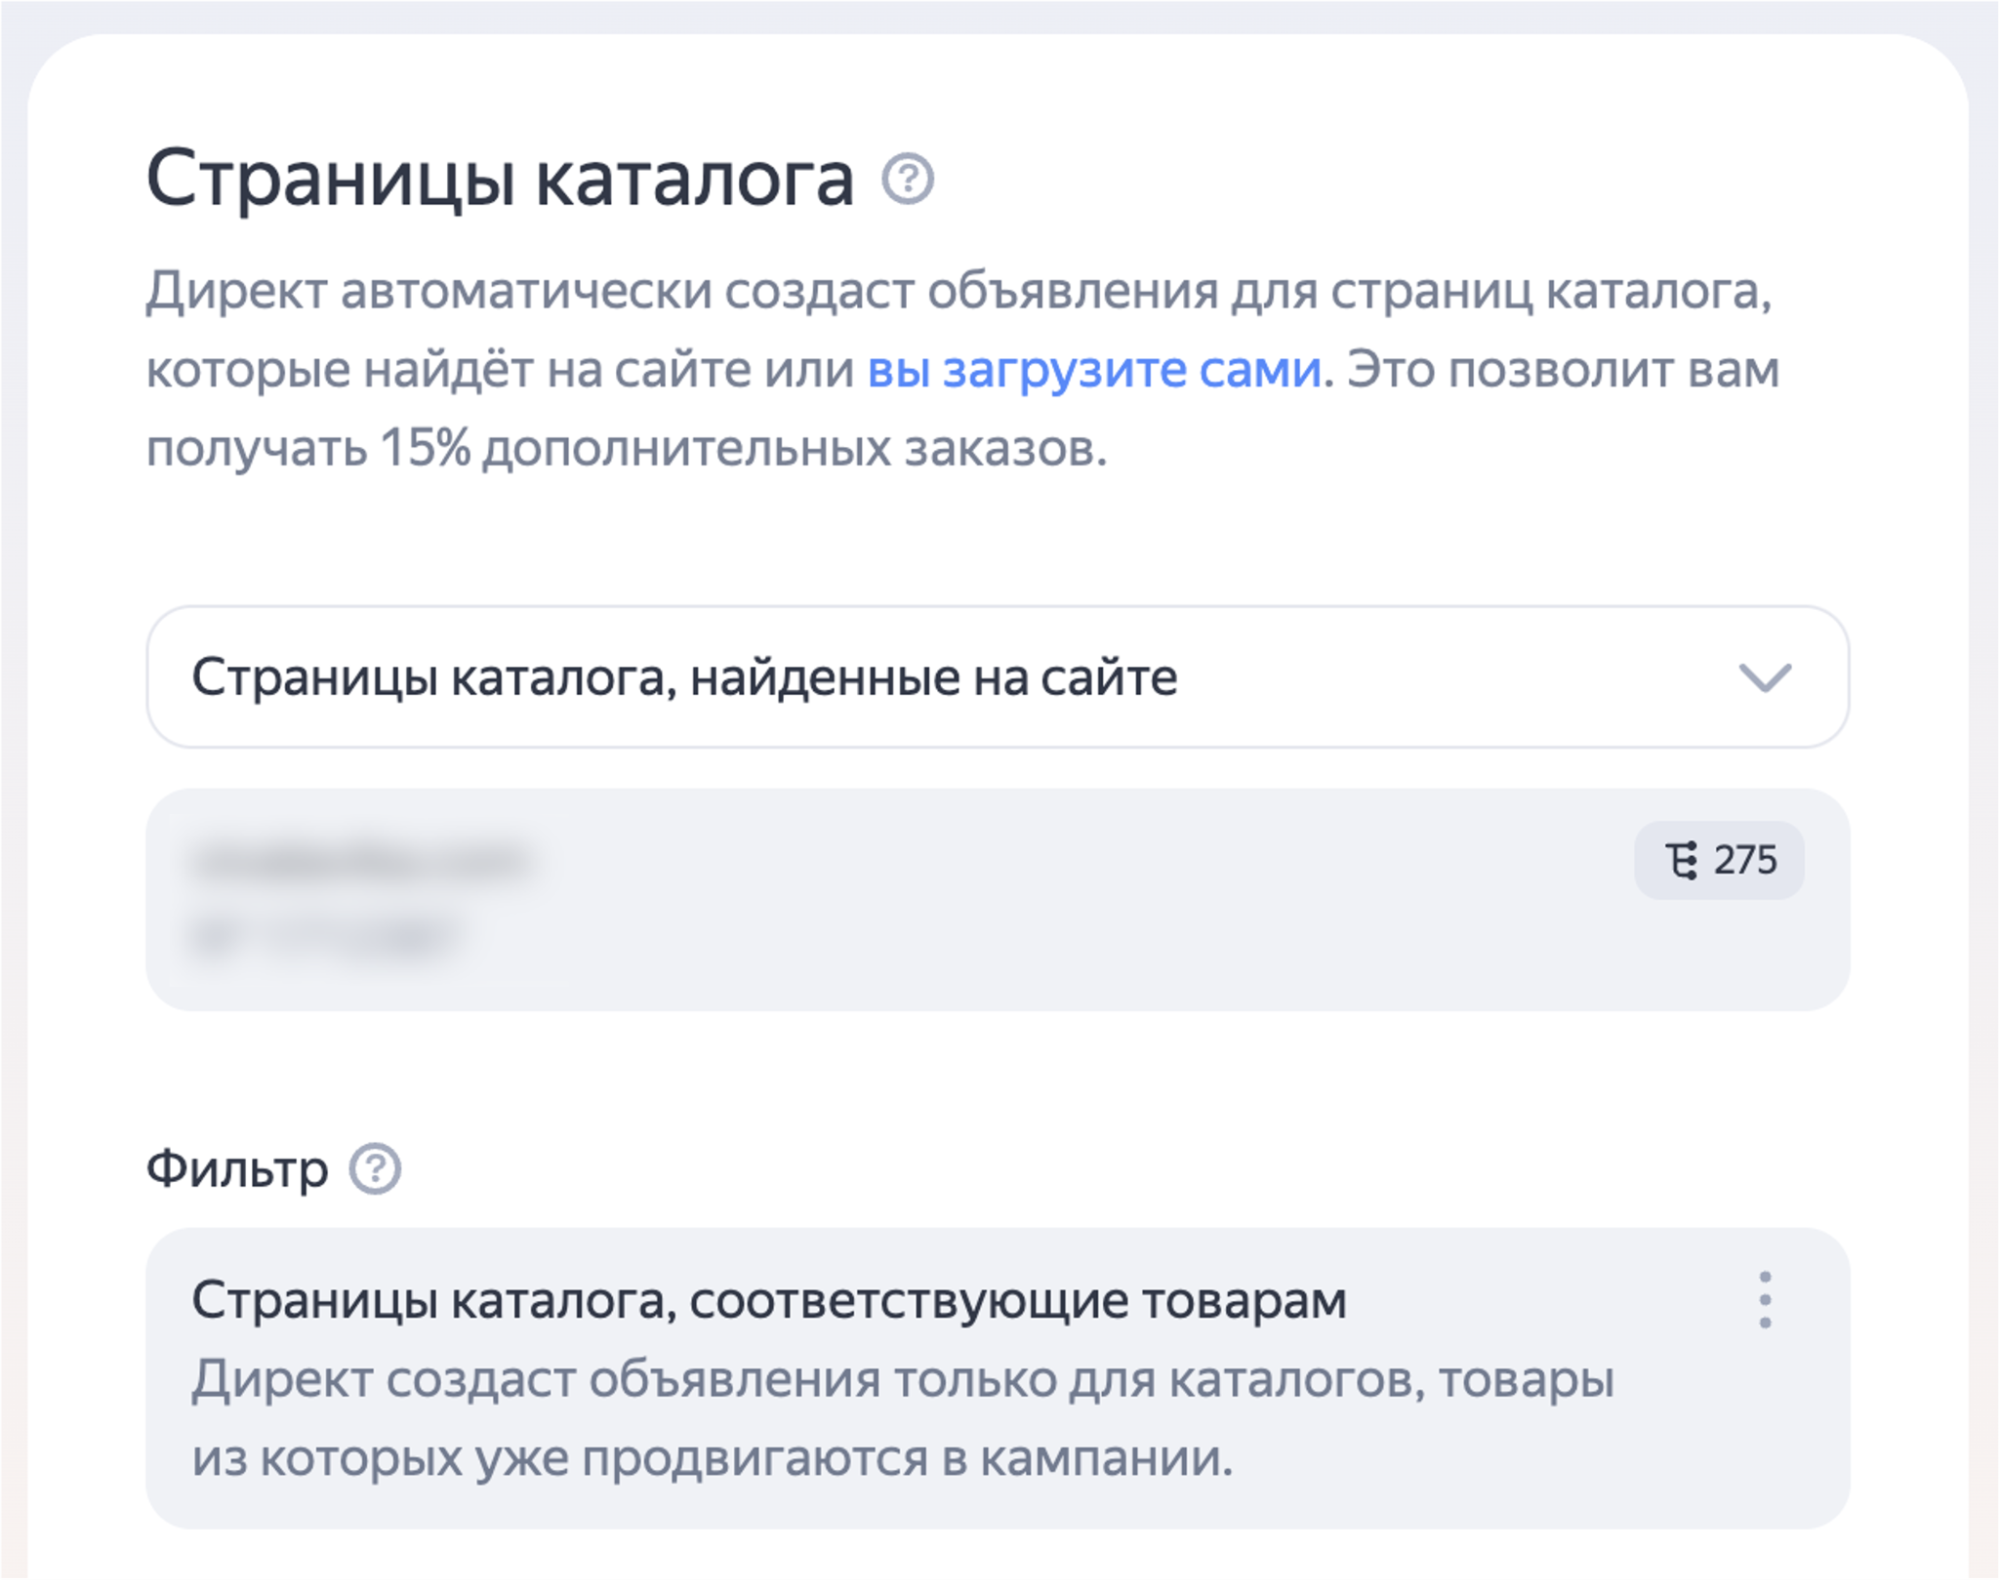Viewport: 1999px width, 1581px height.
Task: Click 'которые найдёт на сайте или' text
Action: click(500, 370)
